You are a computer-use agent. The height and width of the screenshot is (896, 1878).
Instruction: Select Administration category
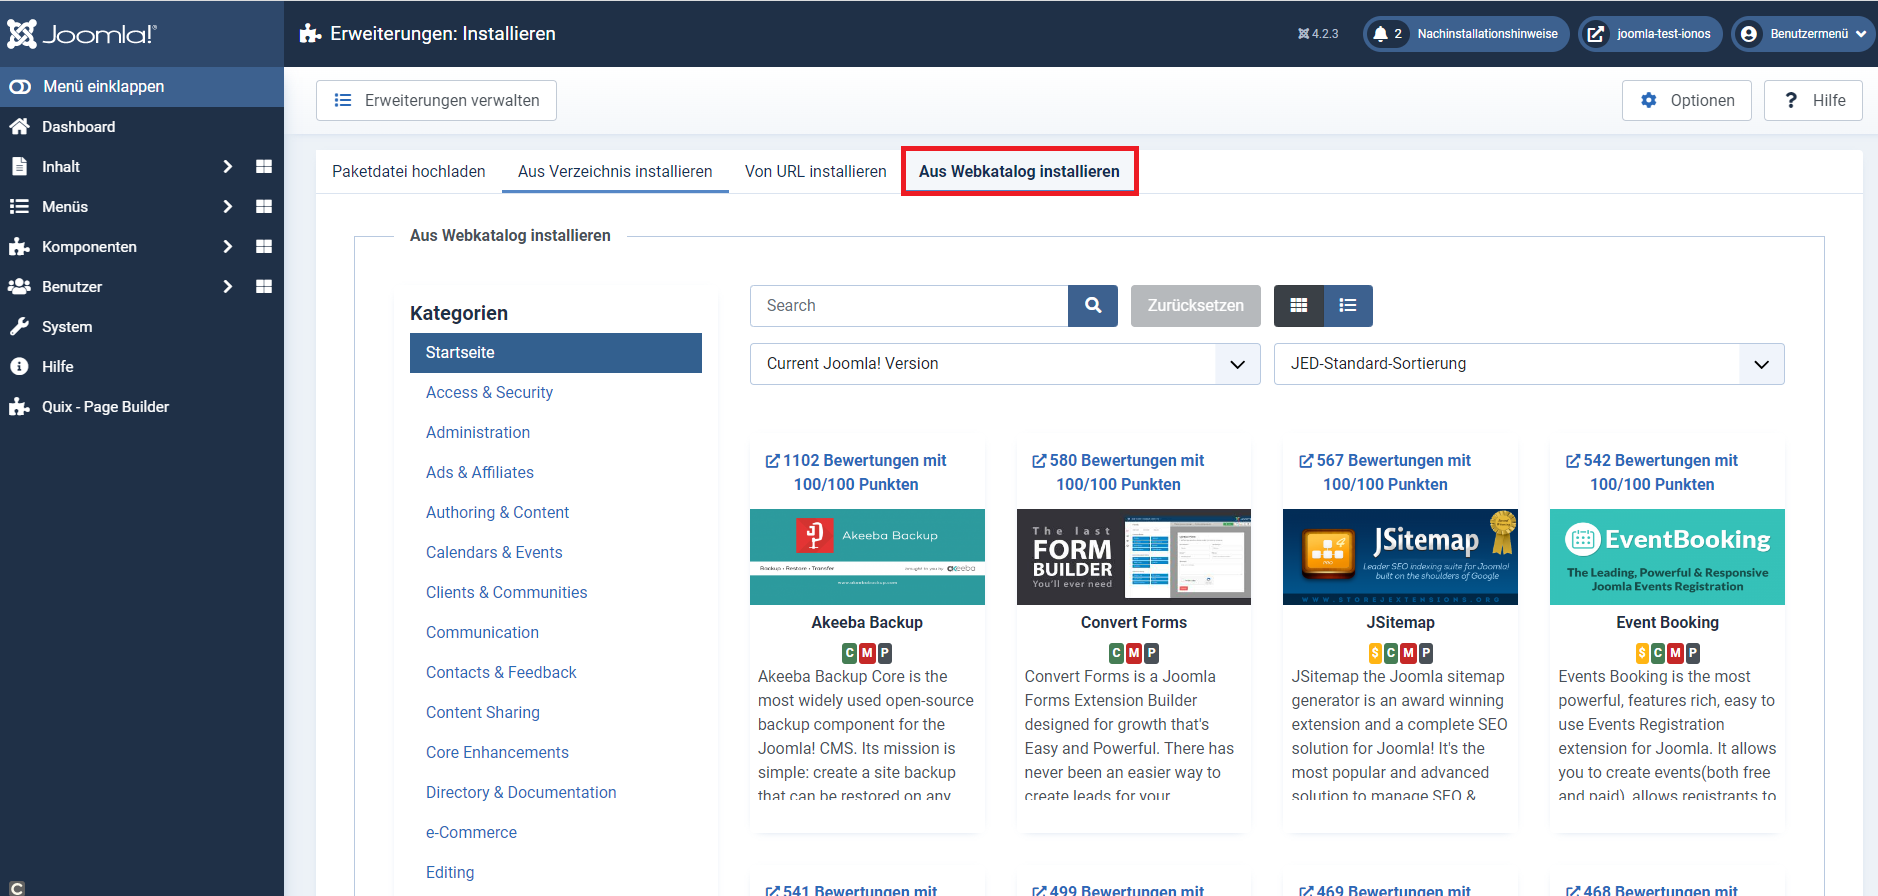478,433
